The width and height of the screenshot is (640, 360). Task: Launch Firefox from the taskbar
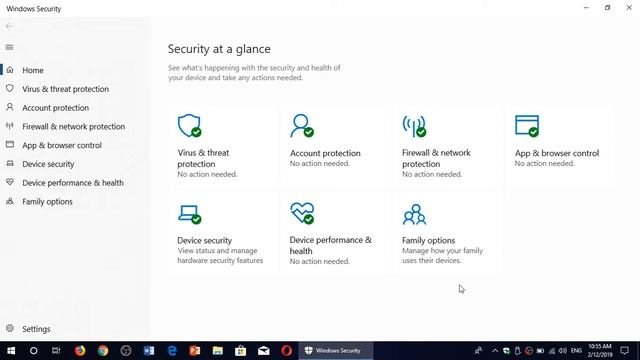tap(80, 351)
